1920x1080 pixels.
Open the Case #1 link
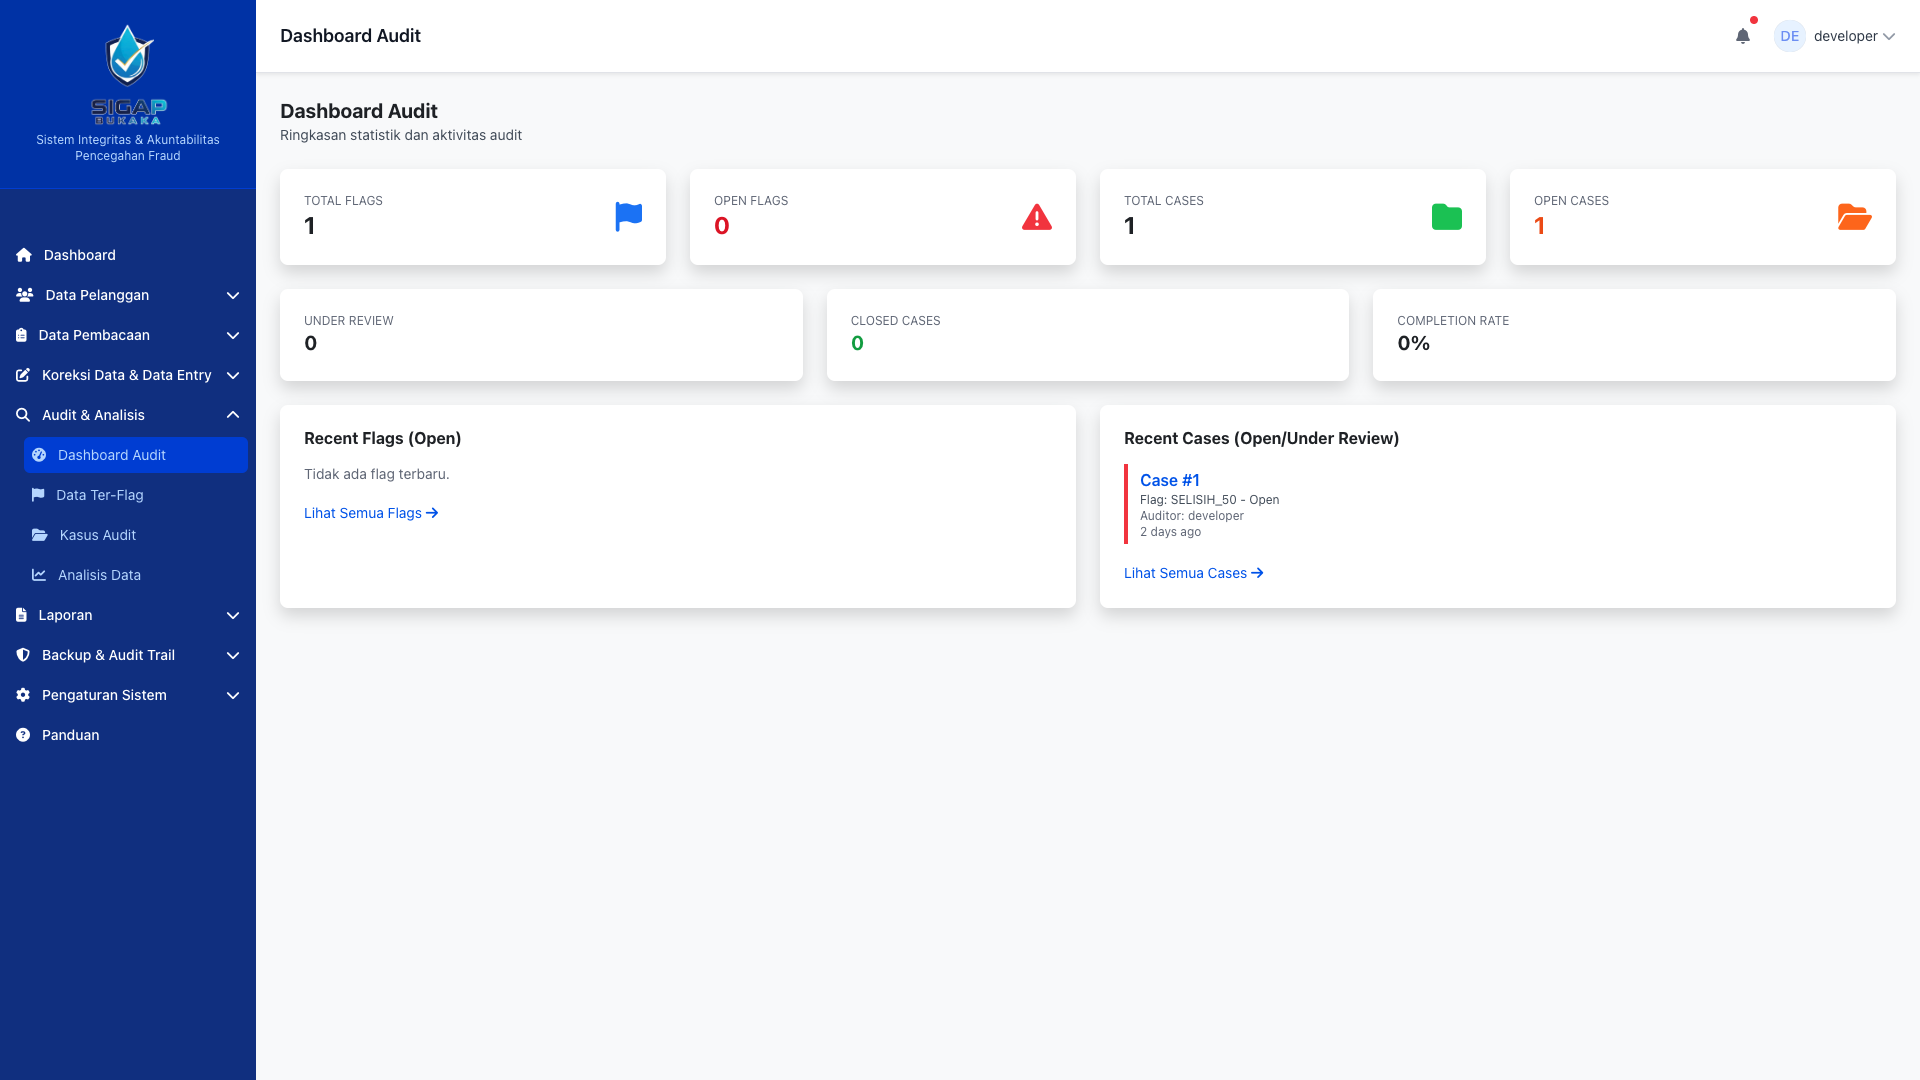pyautogui.click(x=1169, y=480)
